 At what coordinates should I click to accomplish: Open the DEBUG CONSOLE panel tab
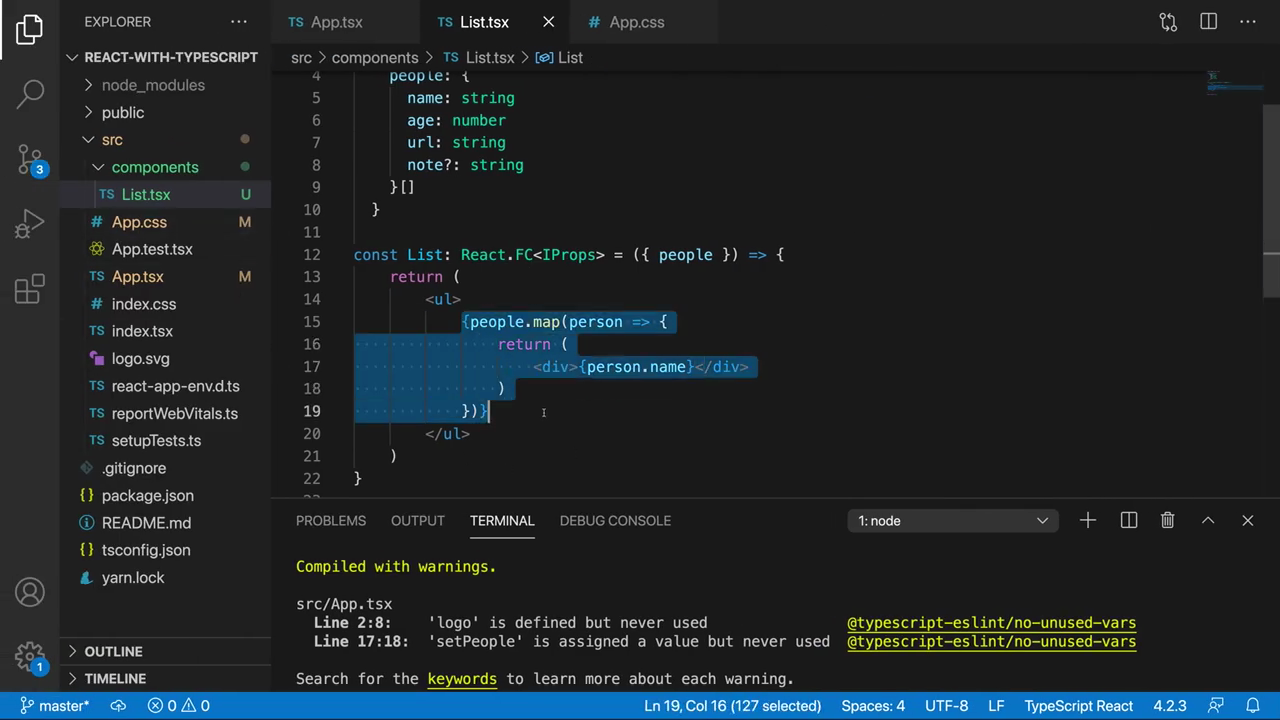[615, 520]
